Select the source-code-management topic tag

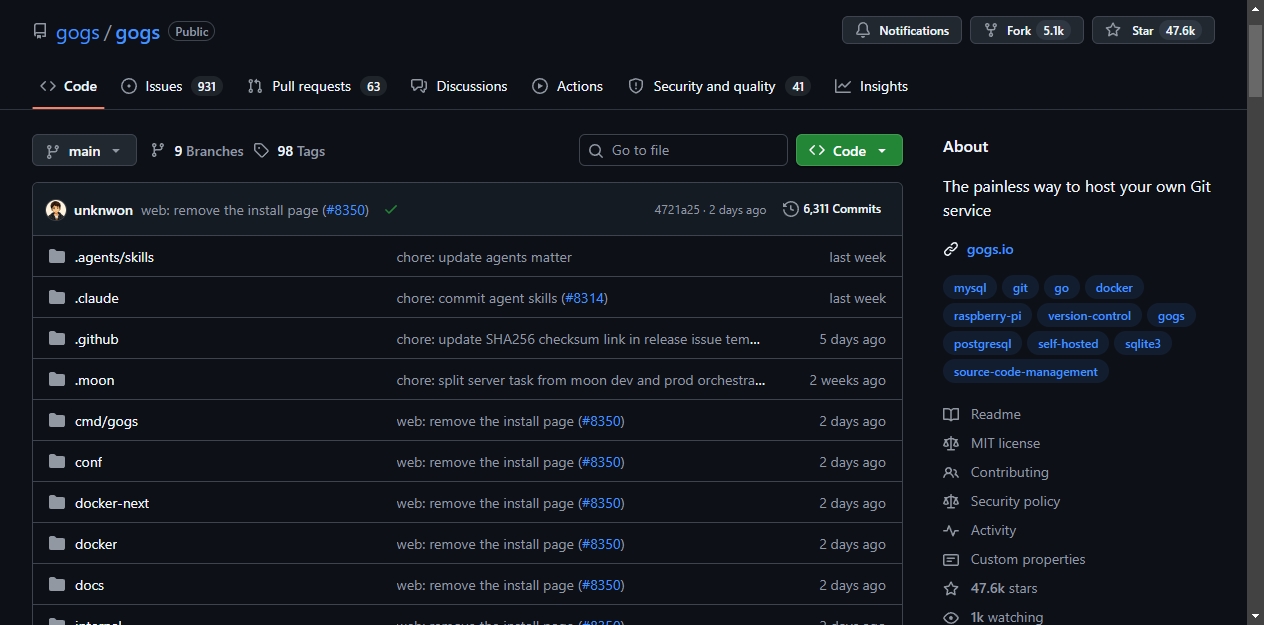point(1026,371)
